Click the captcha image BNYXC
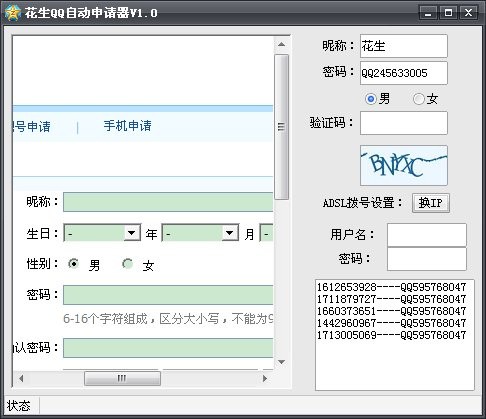This screenshot has width=486, height=419. [404, 165]
